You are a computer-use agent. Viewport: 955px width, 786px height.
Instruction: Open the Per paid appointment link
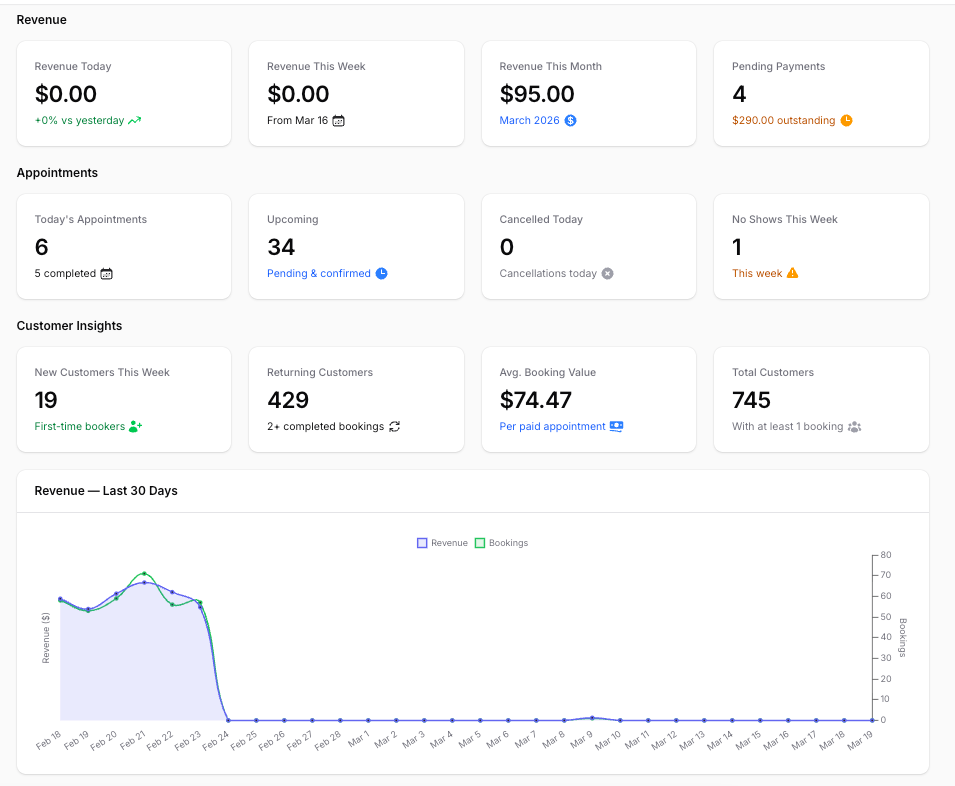pos(553,424)
